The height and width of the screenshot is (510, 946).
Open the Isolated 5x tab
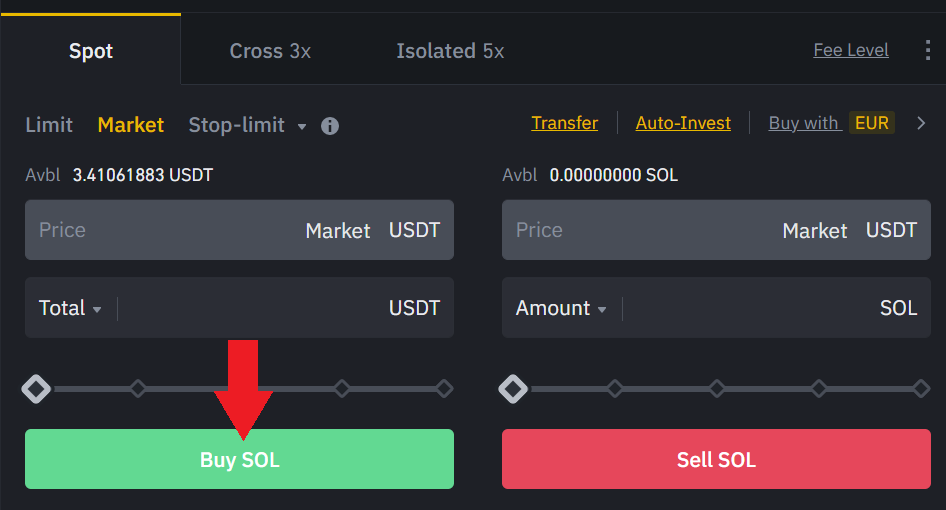pyautogui.click(x=450, y=51)
